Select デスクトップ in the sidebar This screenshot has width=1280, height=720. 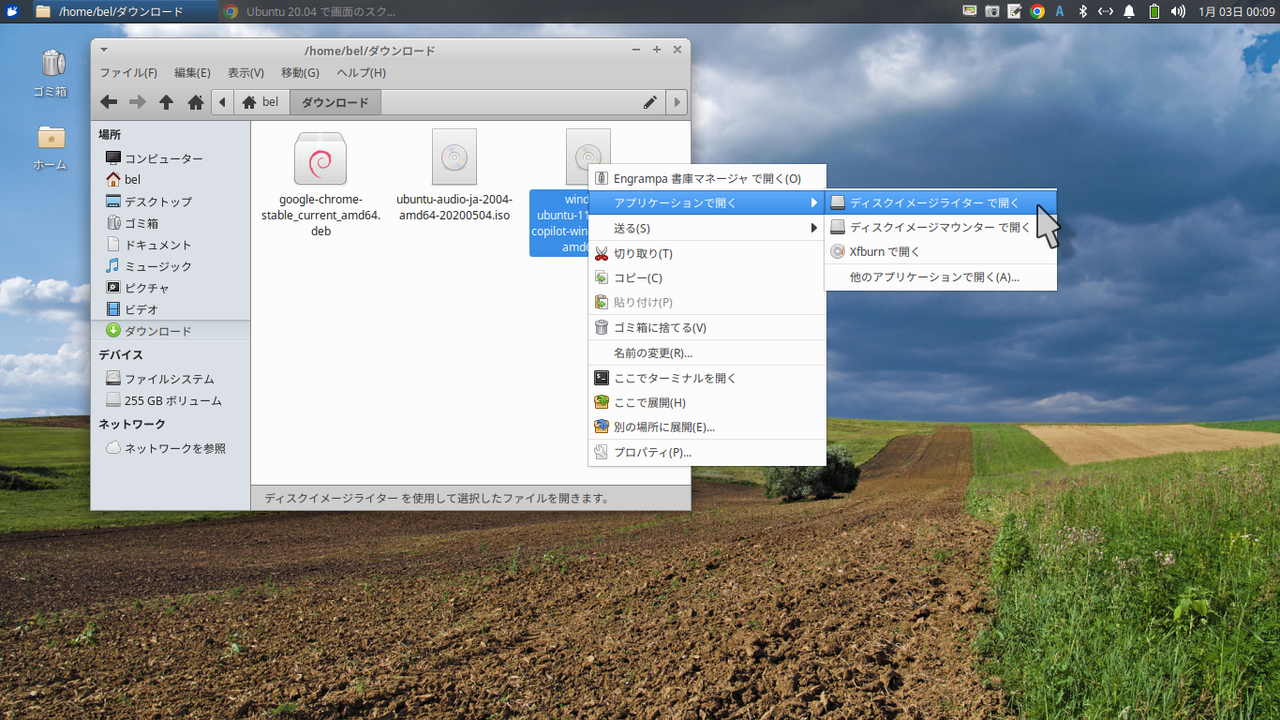pyautogui.click(x=170, y=201)
